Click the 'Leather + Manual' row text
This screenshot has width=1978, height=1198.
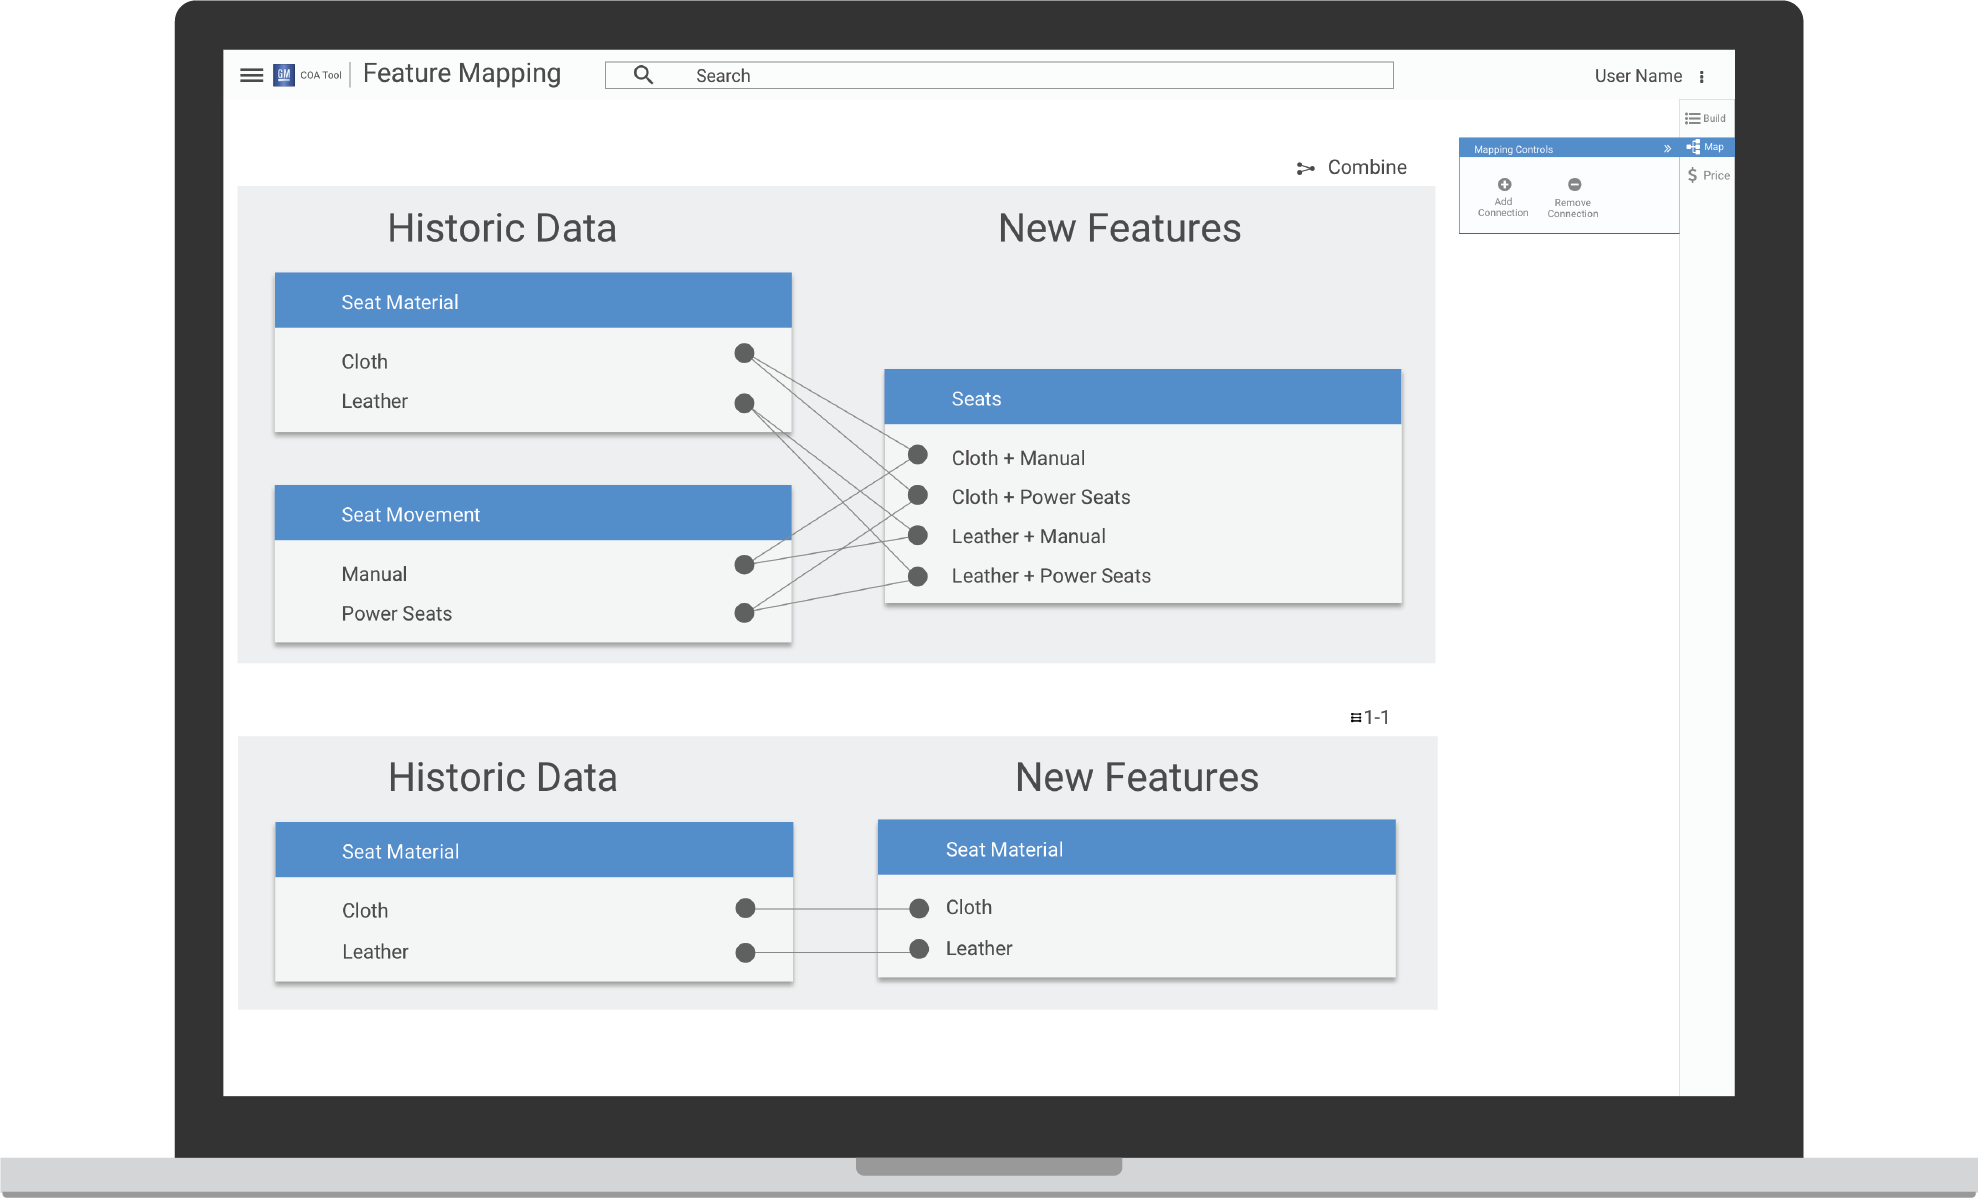(1028, 536)
